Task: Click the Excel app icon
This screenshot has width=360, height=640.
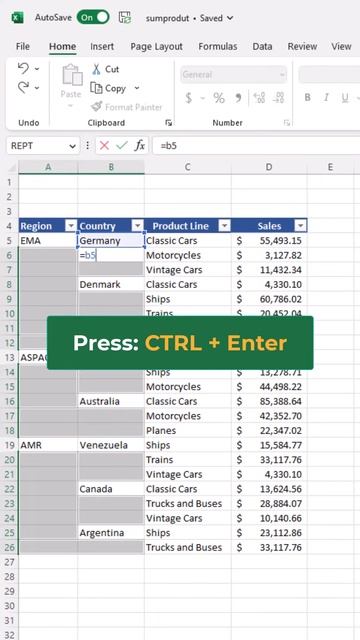Action: (x=17, y=18)
